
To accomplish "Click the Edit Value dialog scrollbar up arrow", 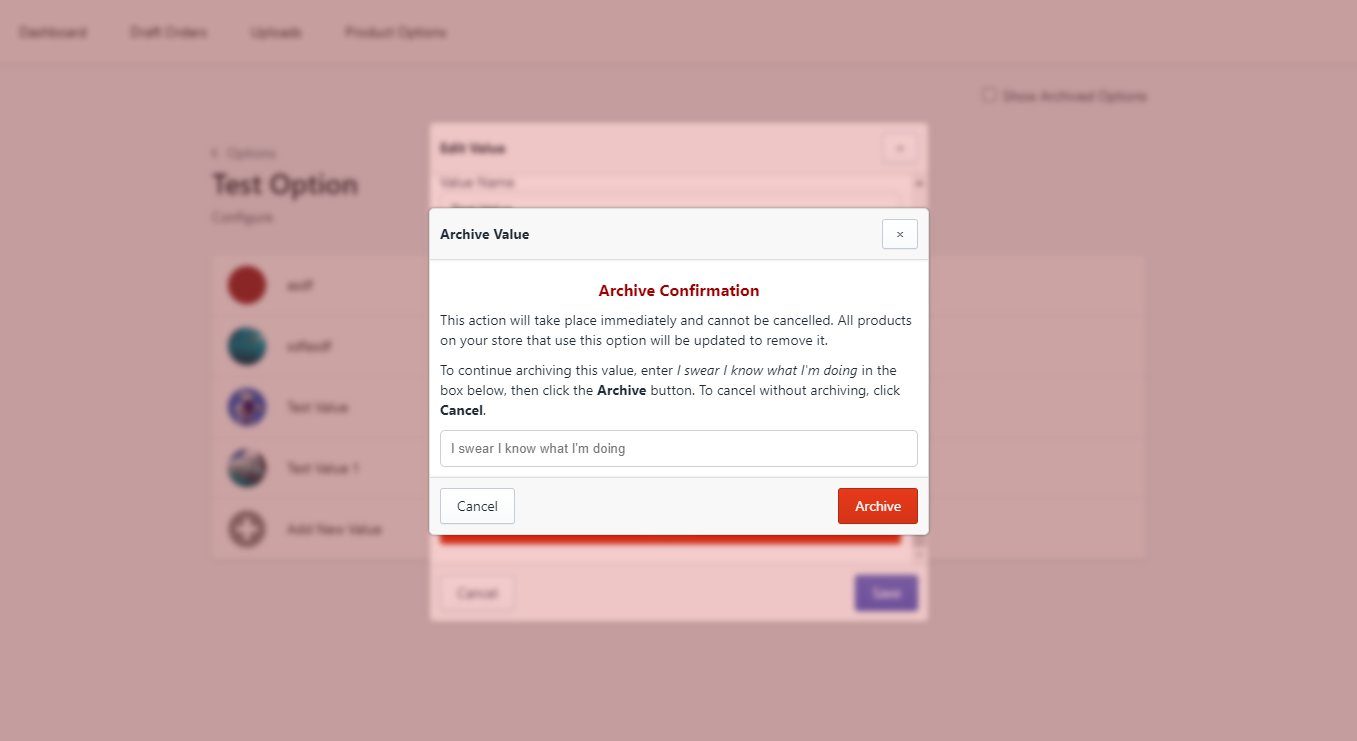I will (x=919, y=184).
